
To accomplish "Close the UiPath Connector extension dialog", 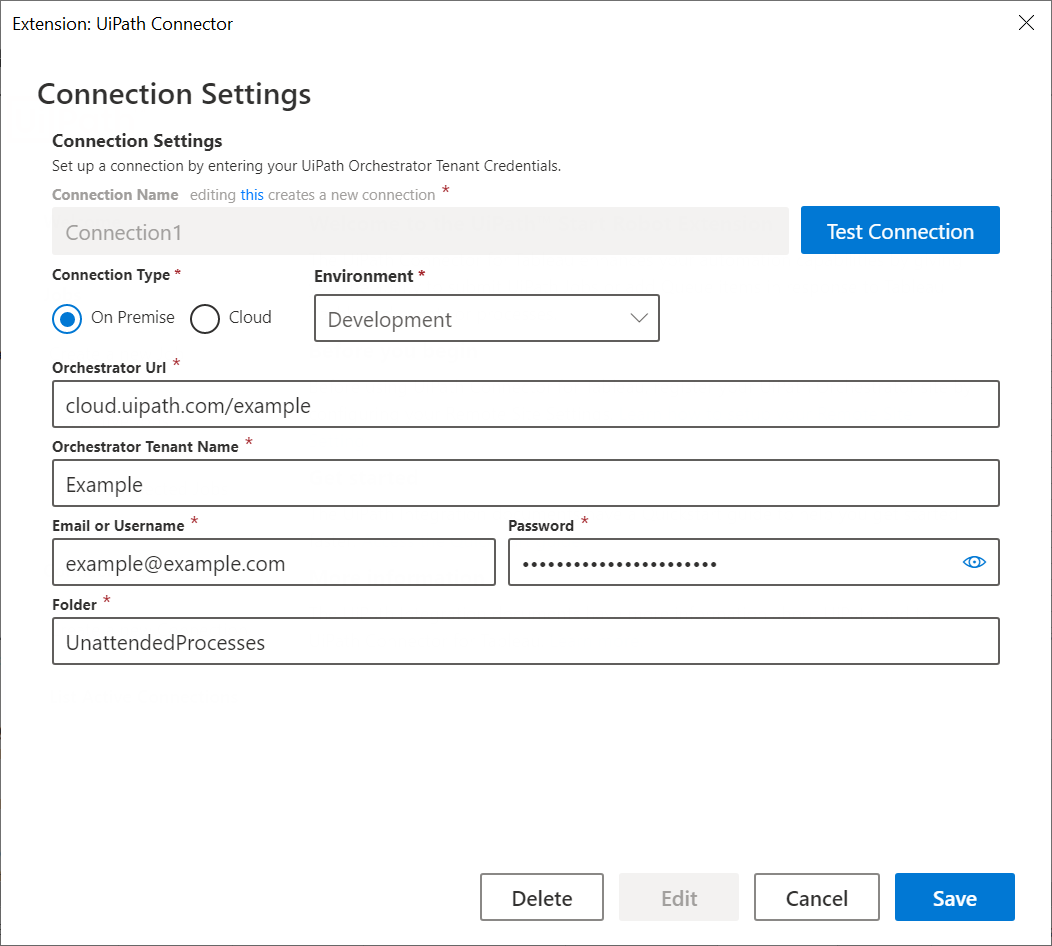I will coord(1026,23).
